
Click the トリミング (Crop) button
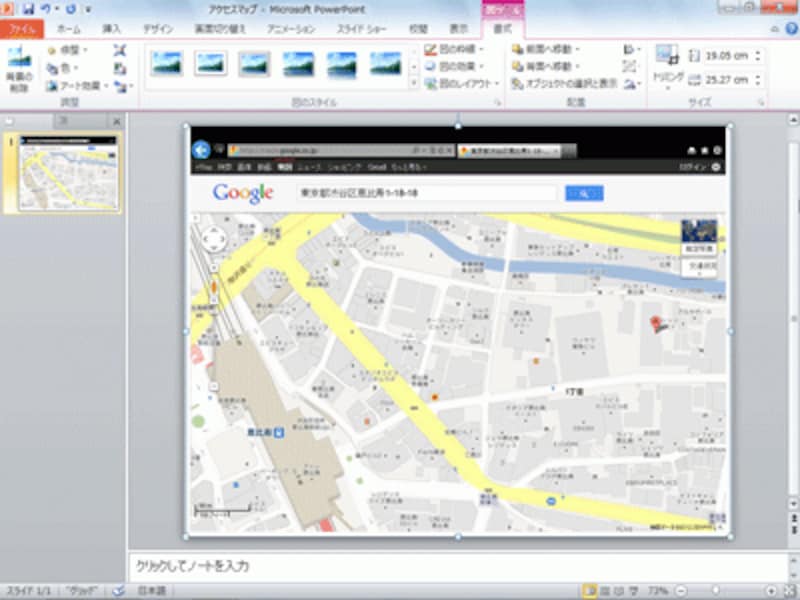(668, 67)
